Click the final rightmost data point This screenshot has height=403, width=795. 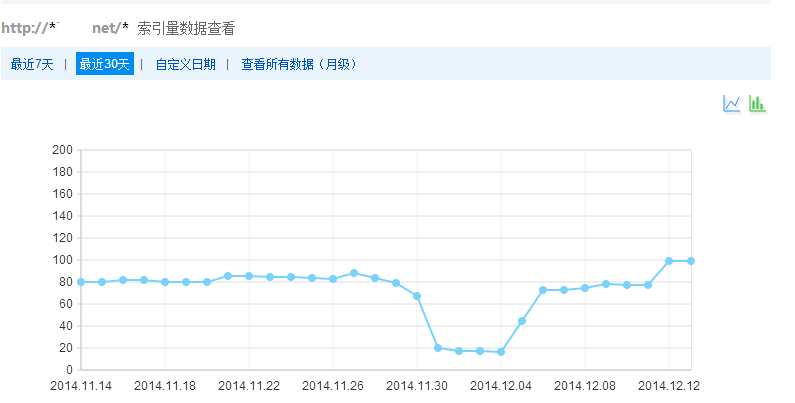[690, 261]
